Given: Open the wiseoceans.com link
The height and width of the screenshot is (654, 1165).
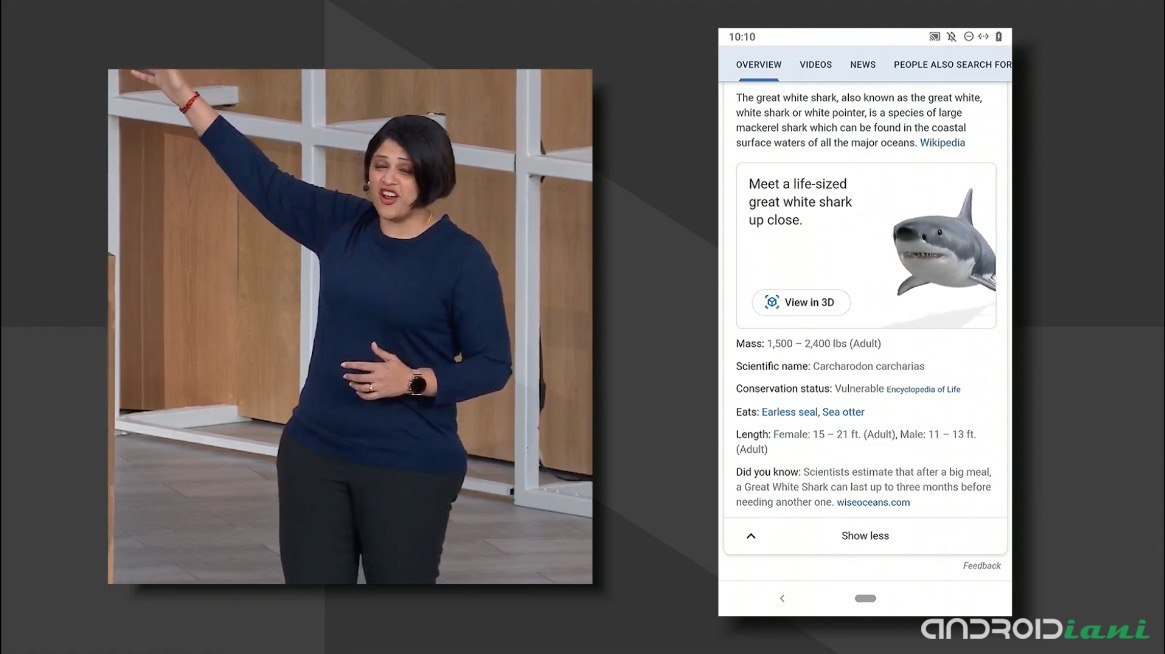Looking at the screenshot, I should (x=873, y=502).
